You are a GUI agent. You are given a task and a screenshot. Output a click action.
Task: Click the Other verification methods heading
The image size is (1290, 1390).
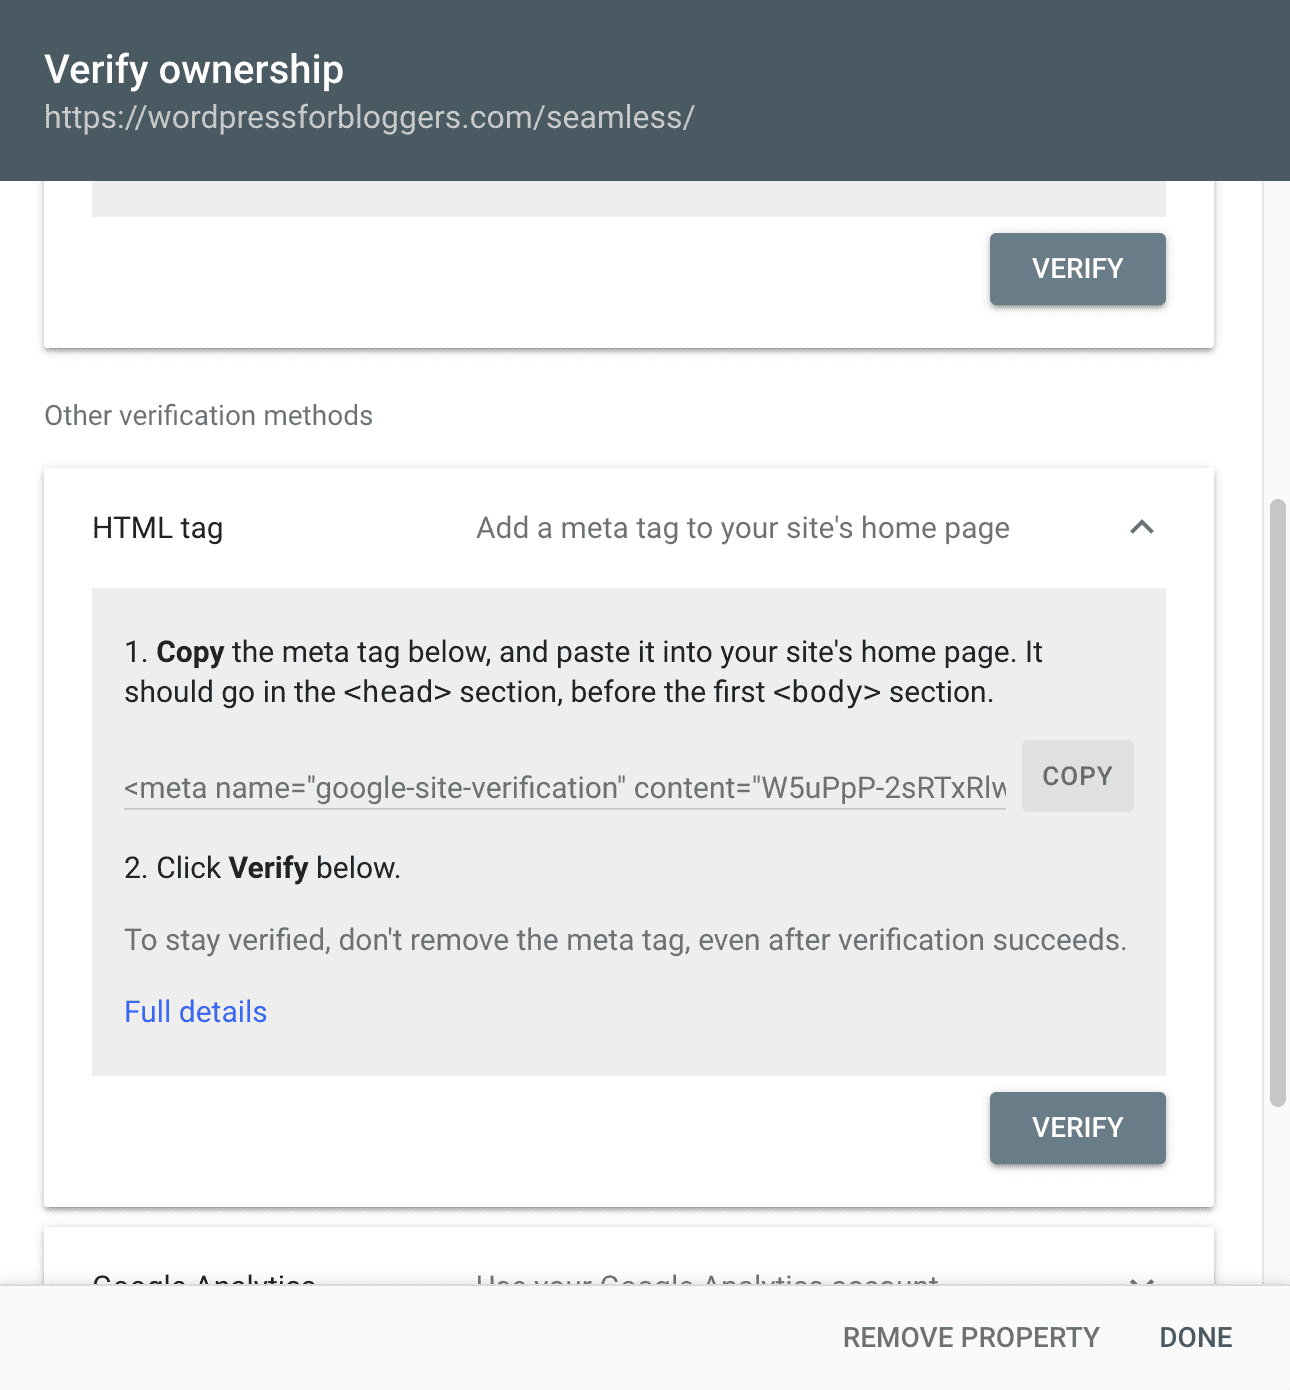207,415
